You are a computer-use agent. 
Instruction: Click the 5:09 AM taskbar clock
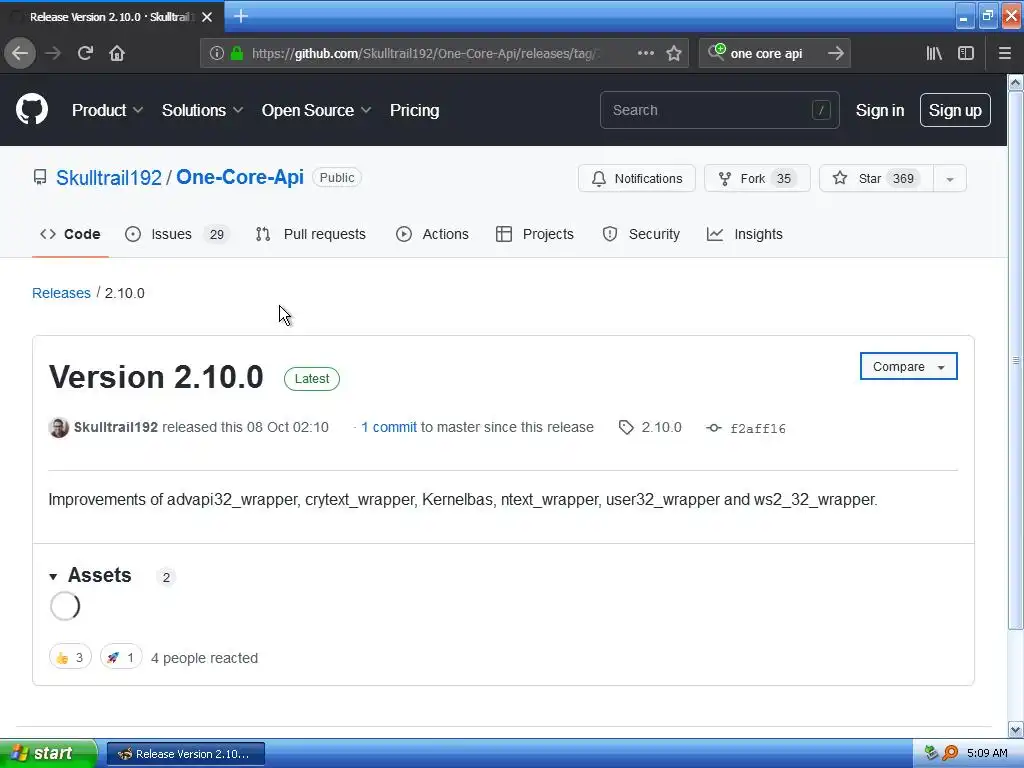click(987, 753)
